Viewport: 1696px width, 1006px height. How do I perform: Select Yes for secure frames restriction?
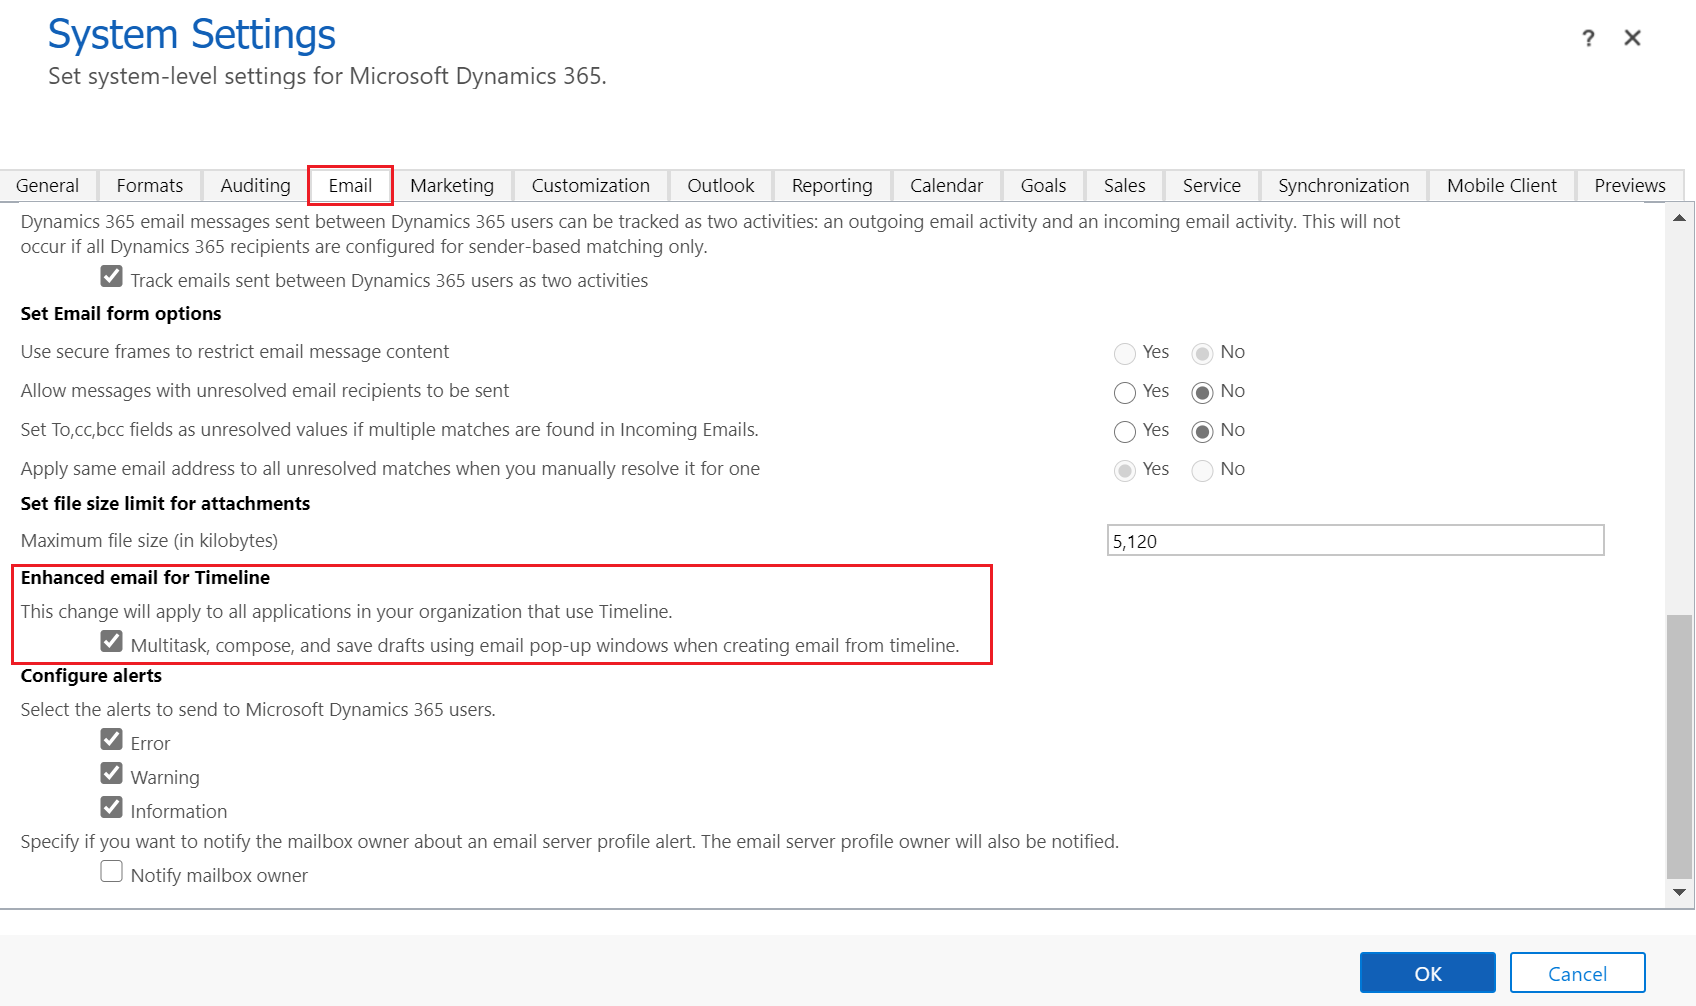(1124, 353)
